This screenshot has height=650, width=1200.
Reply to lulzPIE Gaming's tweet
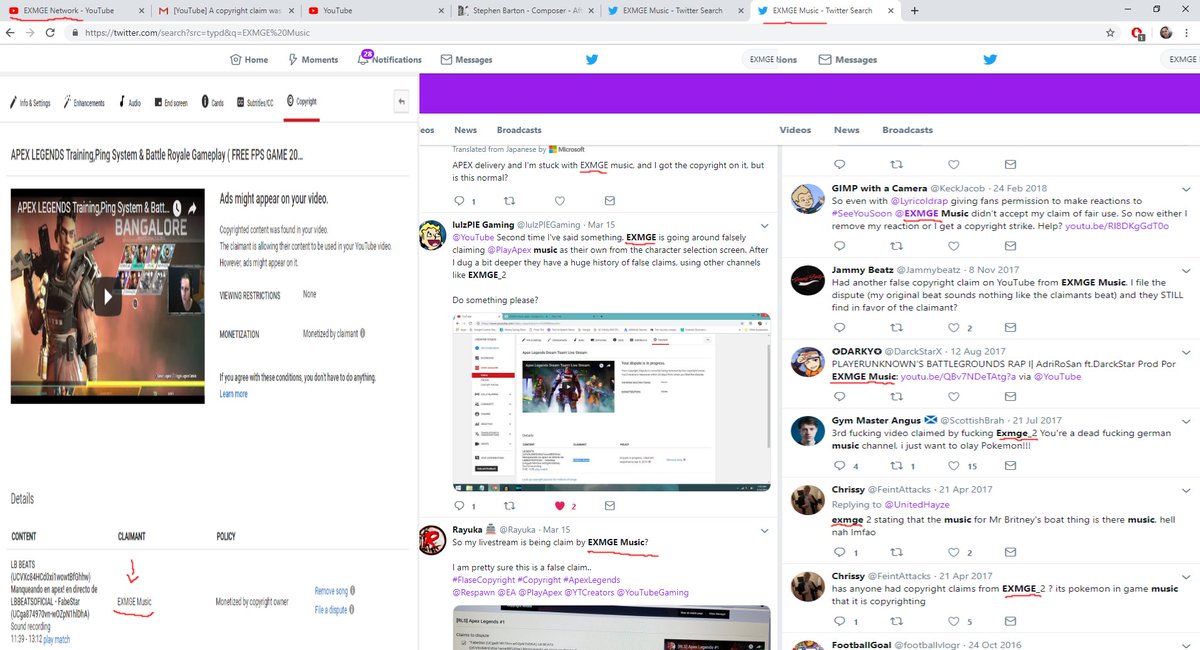click(459, 506)
